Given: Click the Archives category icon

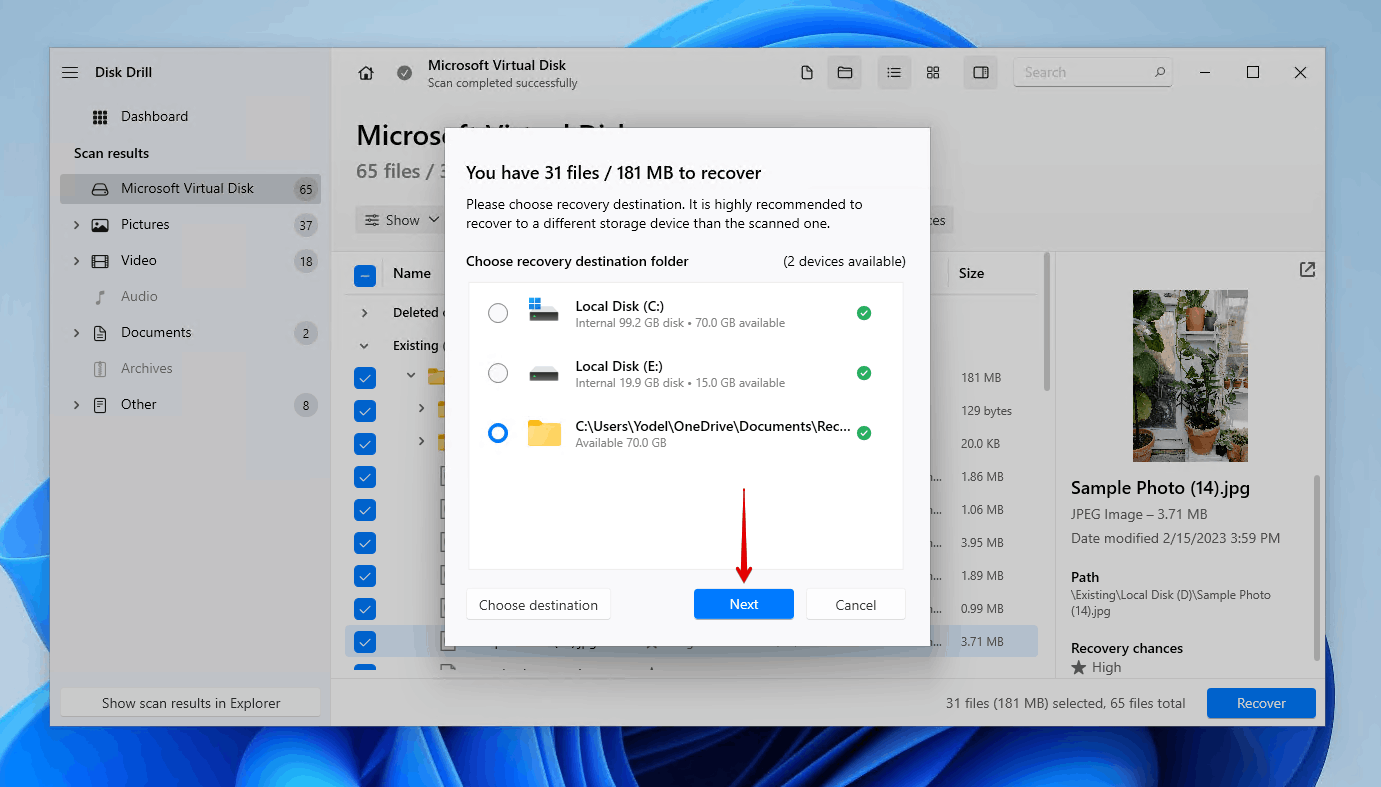Looking at the screenshot, I should [100, 369].
